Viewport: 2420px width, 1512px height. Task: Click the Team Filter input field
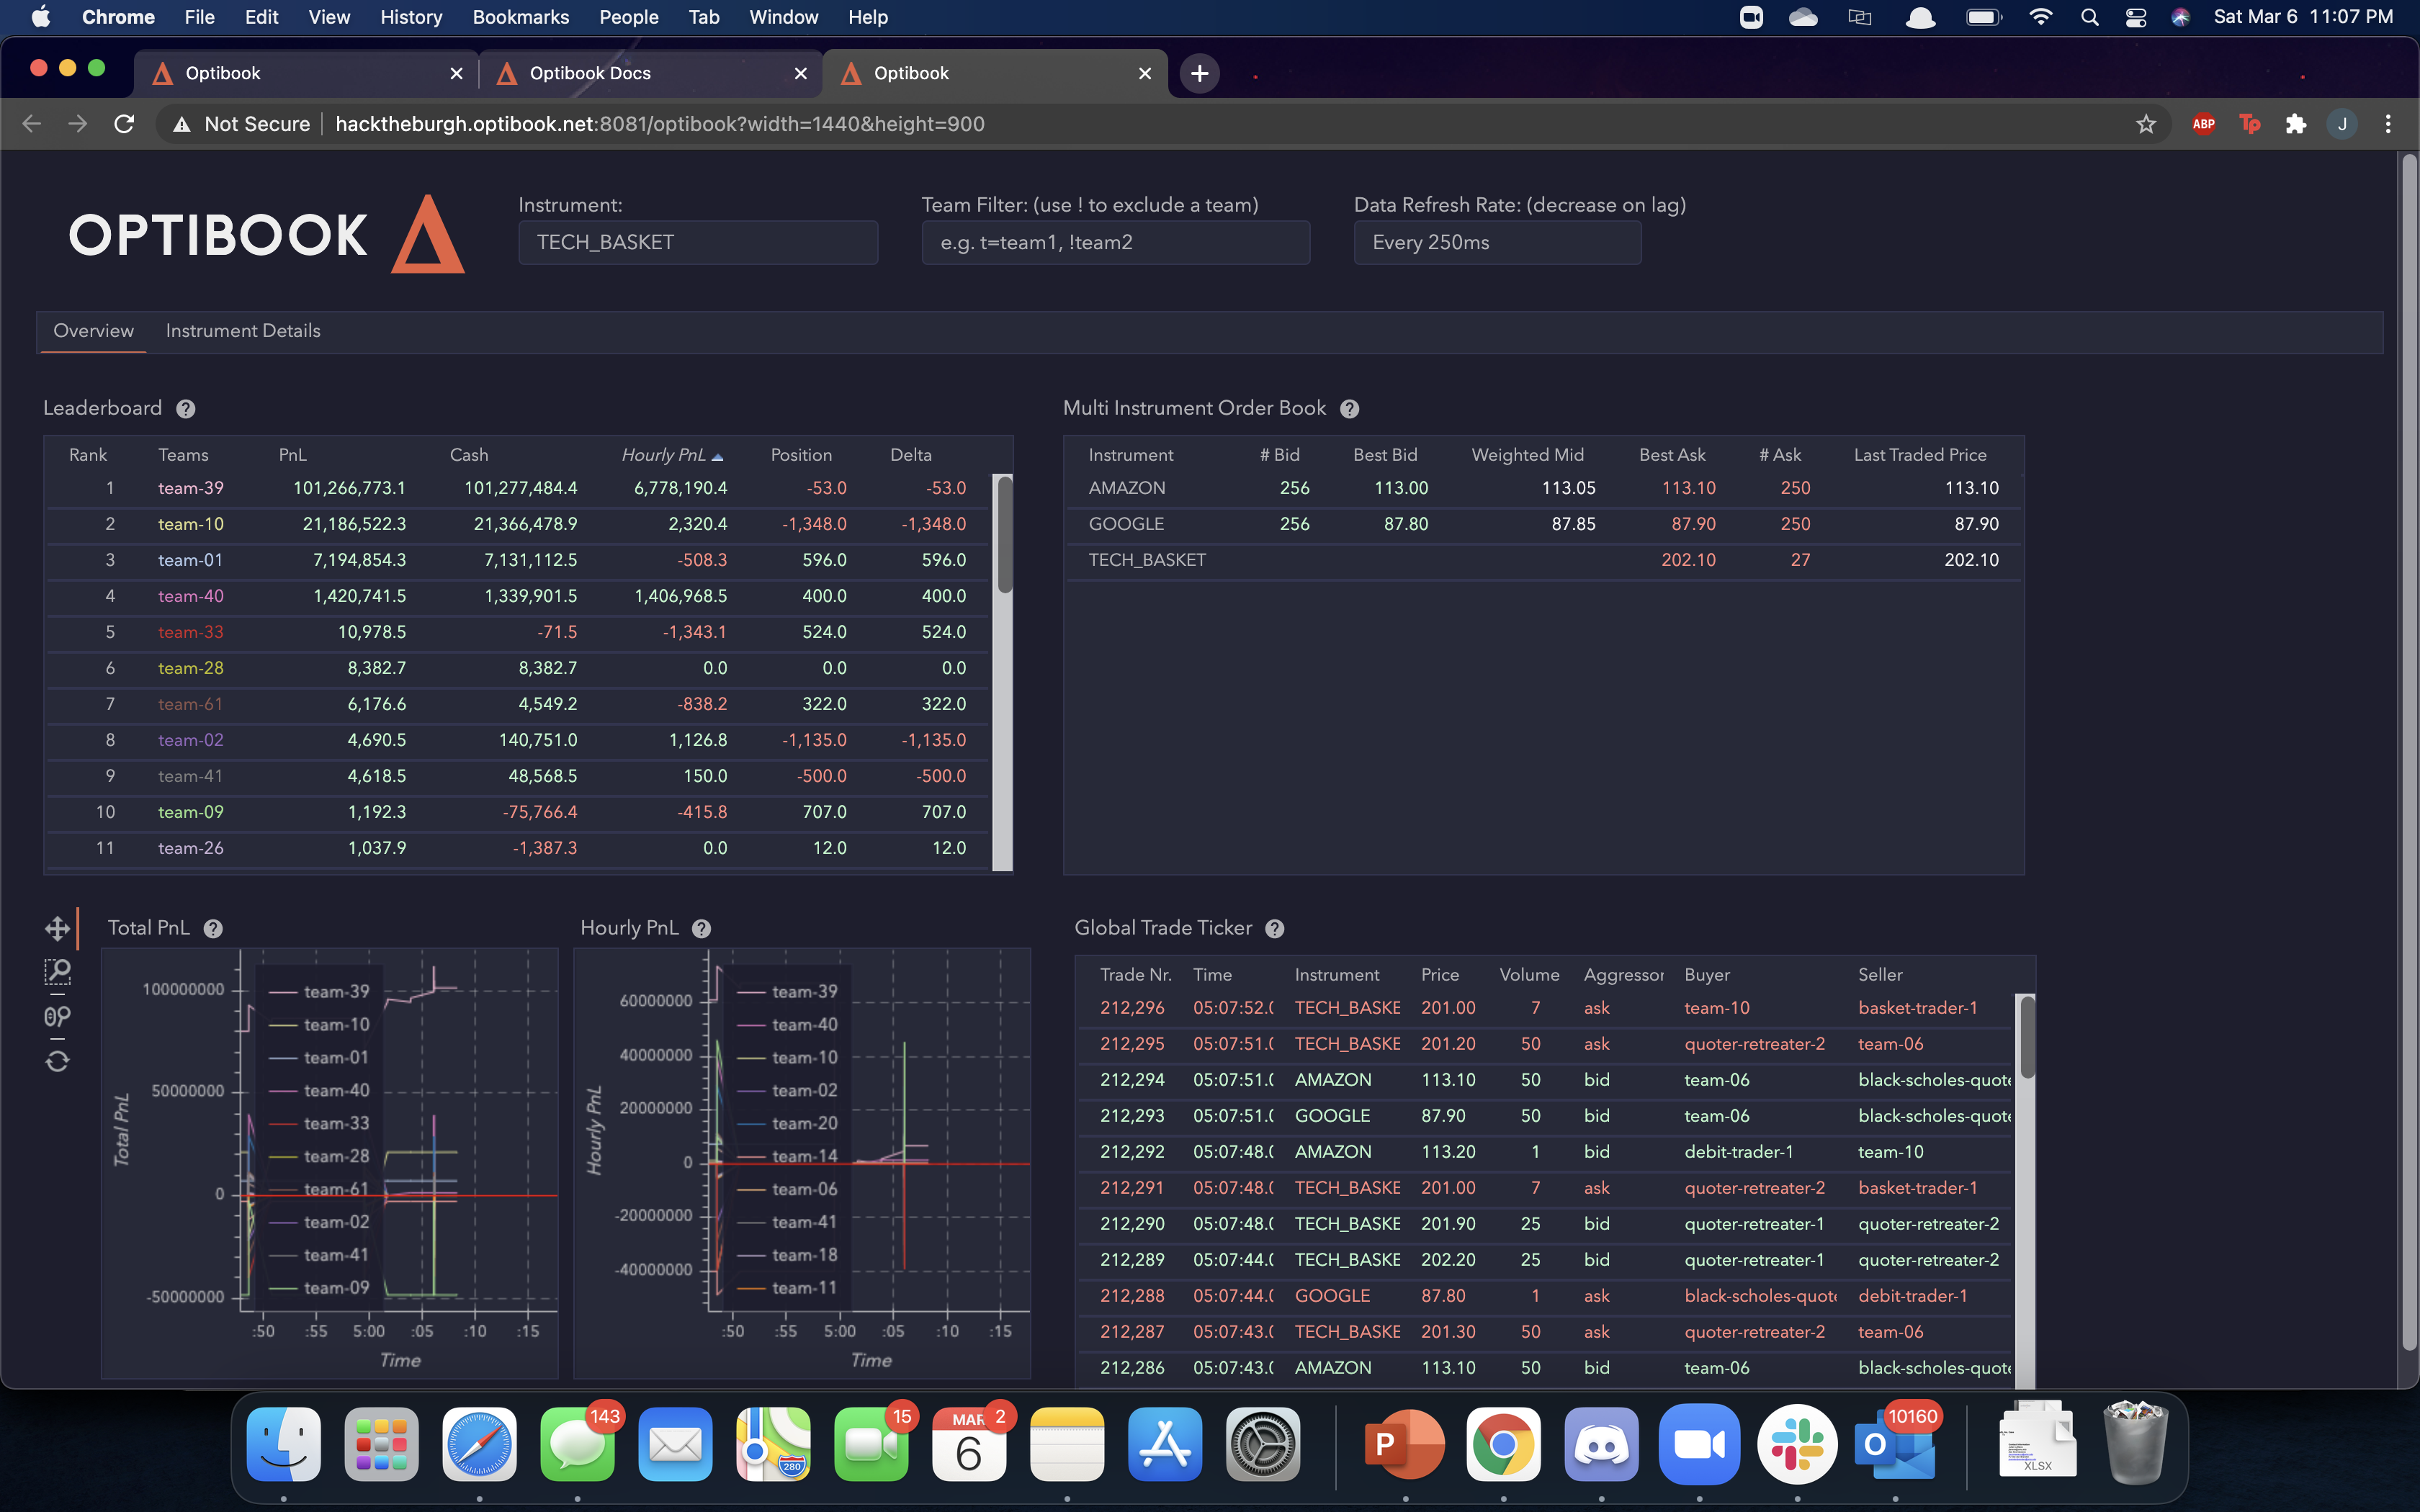click(1115, 243)
